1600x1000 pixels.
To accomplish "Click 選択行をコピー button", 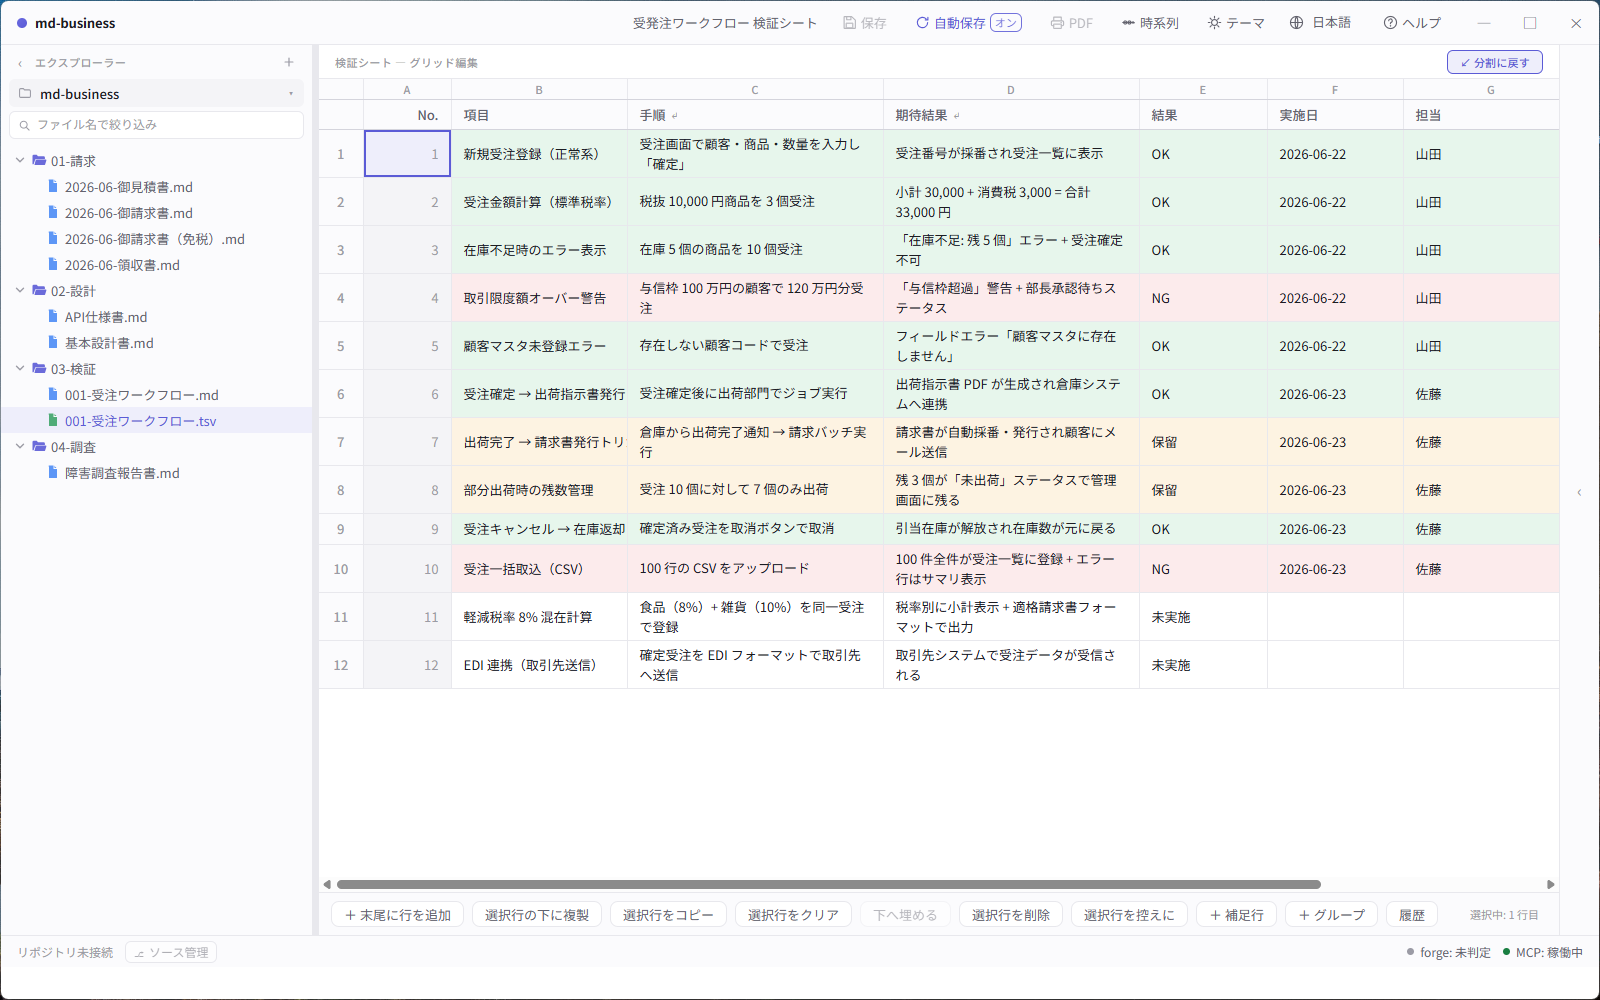I will 668,915.
